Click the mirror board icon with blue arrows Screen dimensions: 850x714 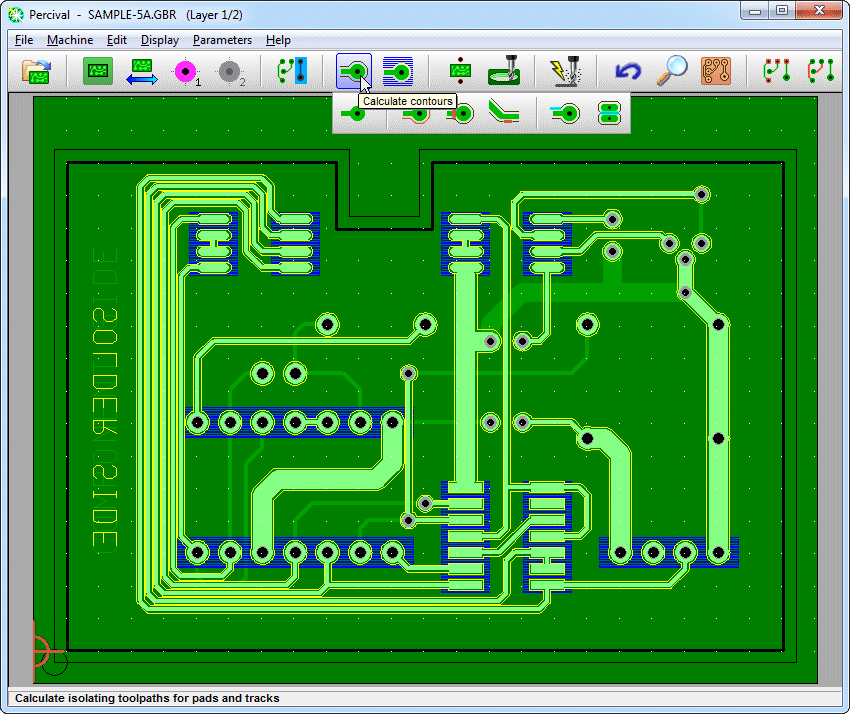[142, 72]
